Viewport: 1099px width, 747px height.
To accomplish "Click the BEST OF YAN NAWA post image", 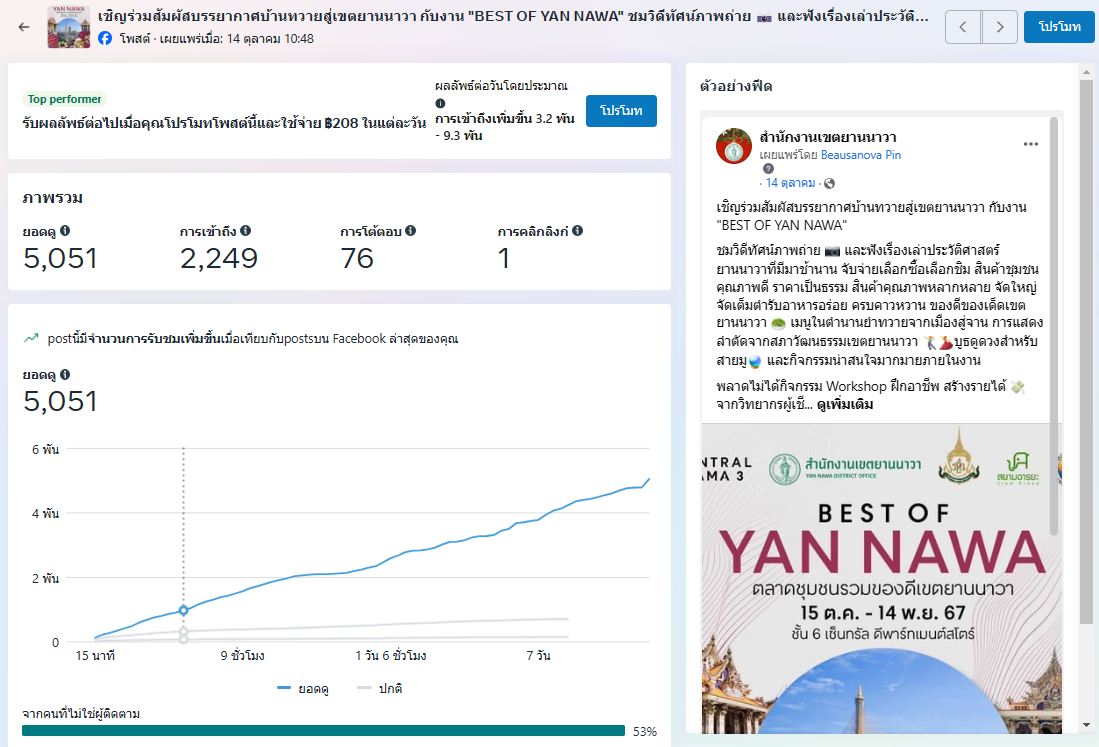I will [875, 580].
